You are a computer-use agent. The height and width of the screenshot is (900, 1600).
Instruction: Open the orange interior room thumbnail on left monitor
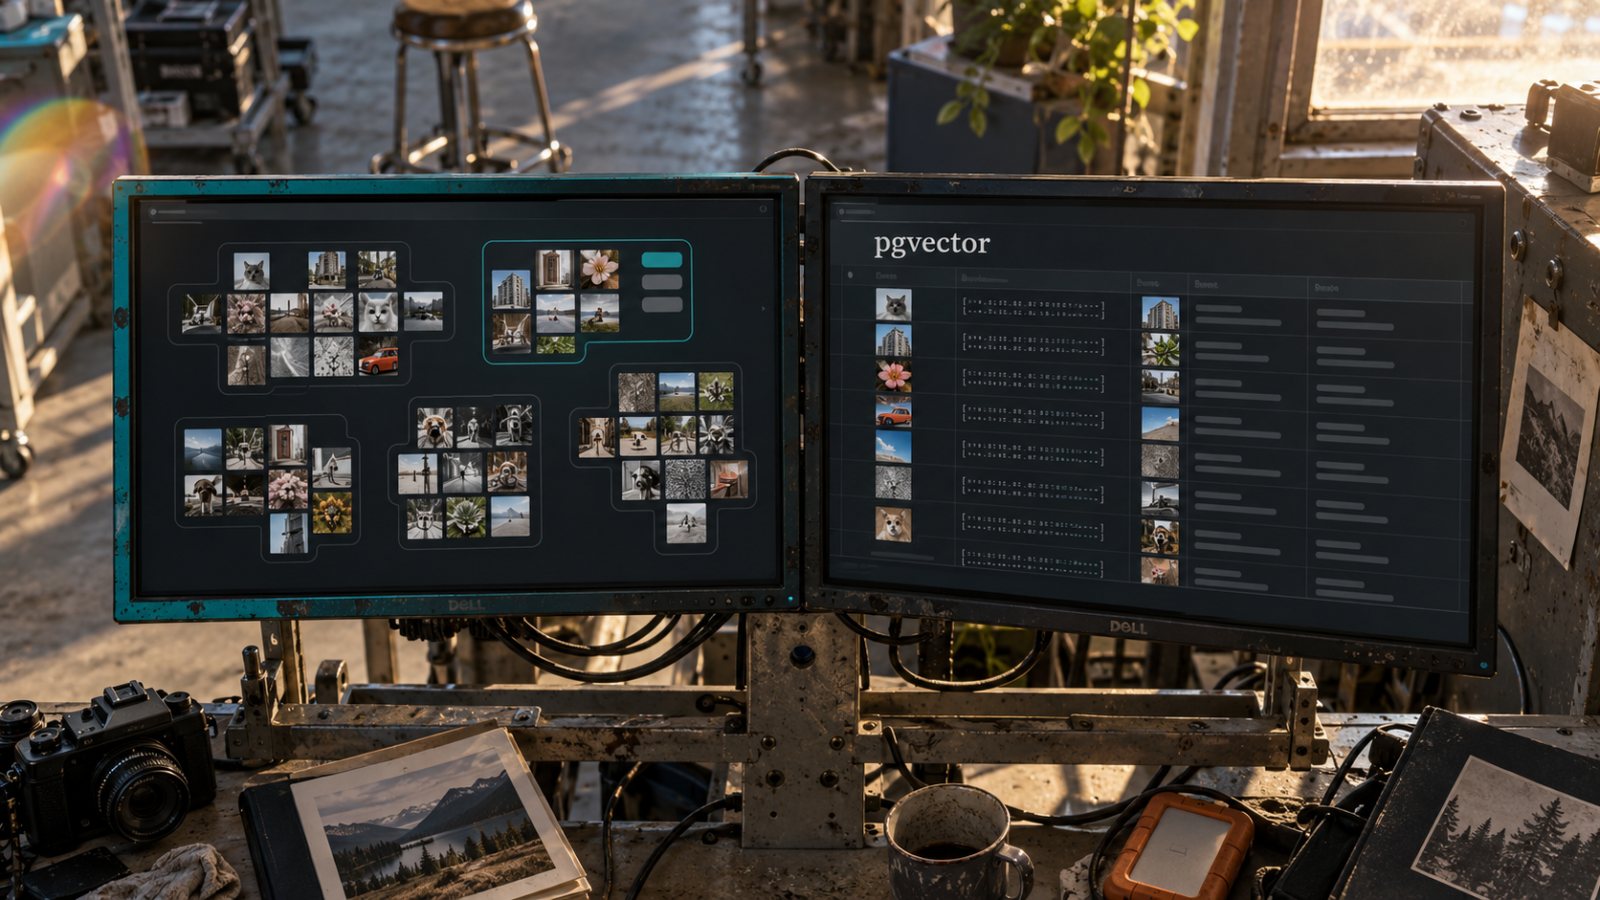(x=729, y=479)
